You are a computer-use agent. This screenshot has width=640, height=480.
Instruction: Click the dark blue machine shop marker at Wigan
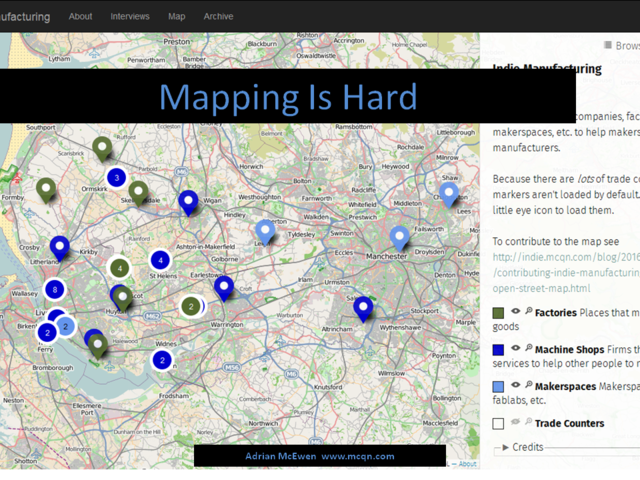(x=189, y=202)
